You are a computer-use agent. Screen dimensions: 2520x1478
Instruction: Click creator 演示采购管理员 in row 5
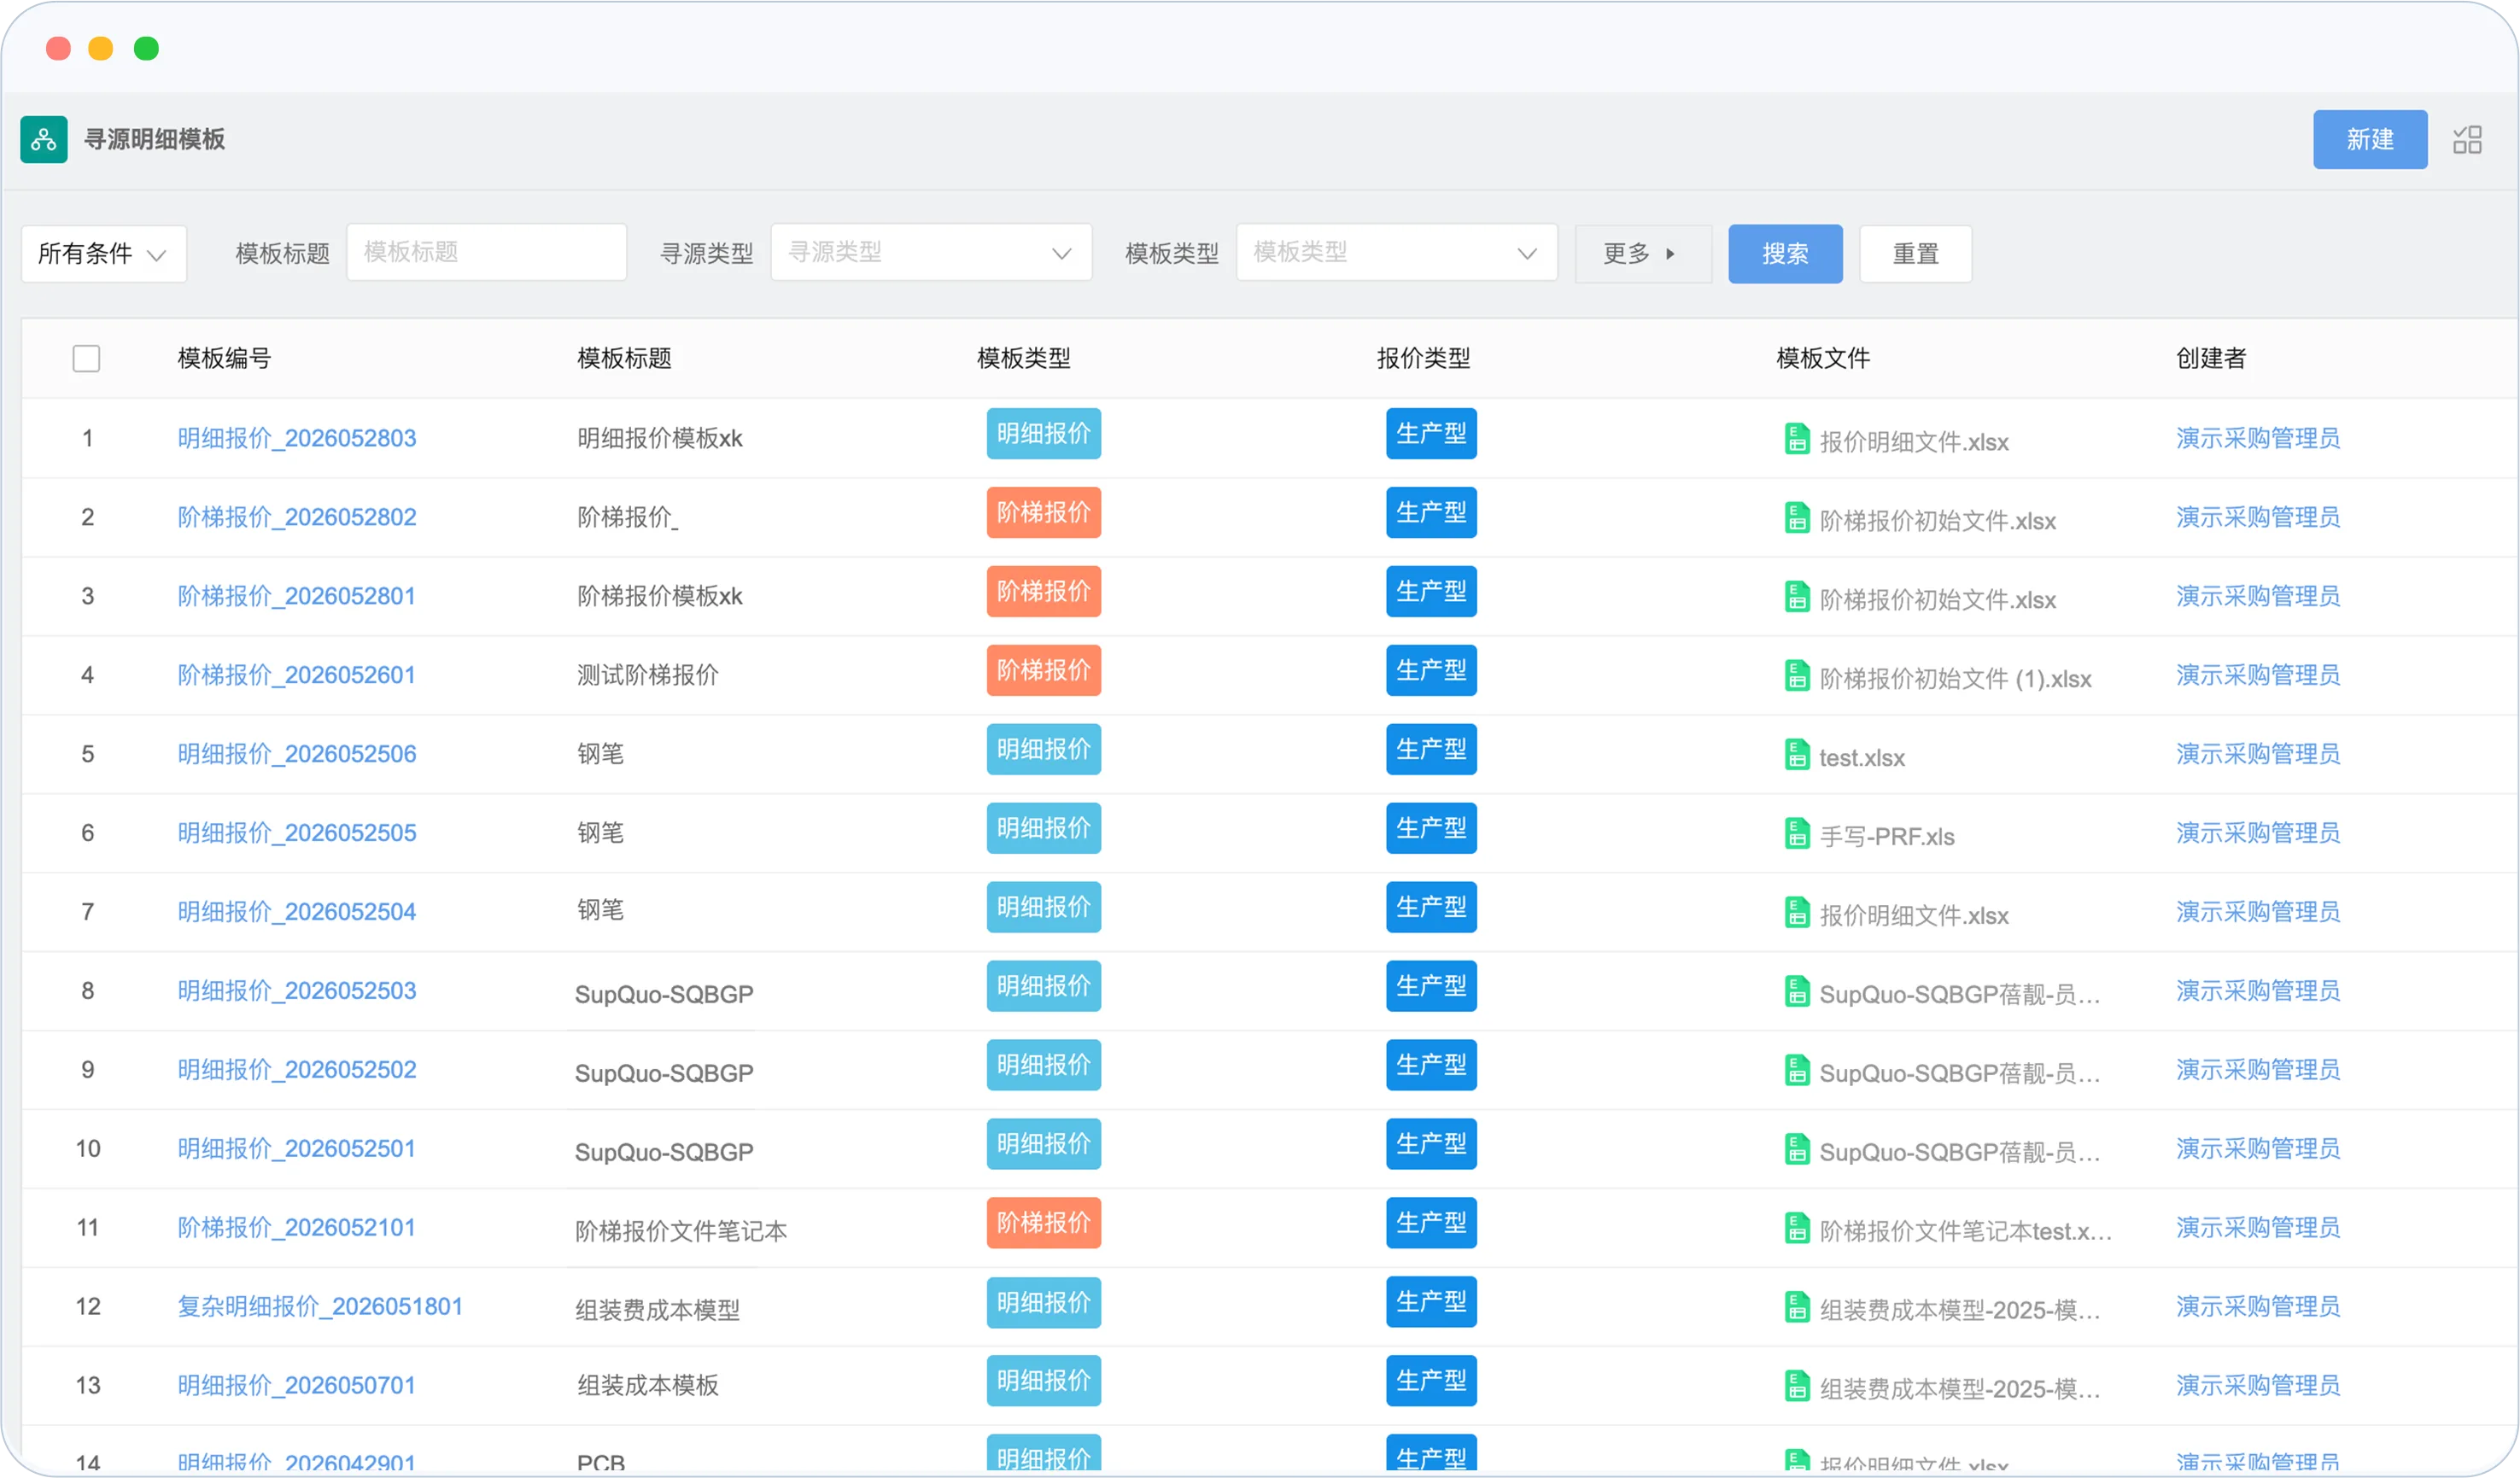[2258, 754]
